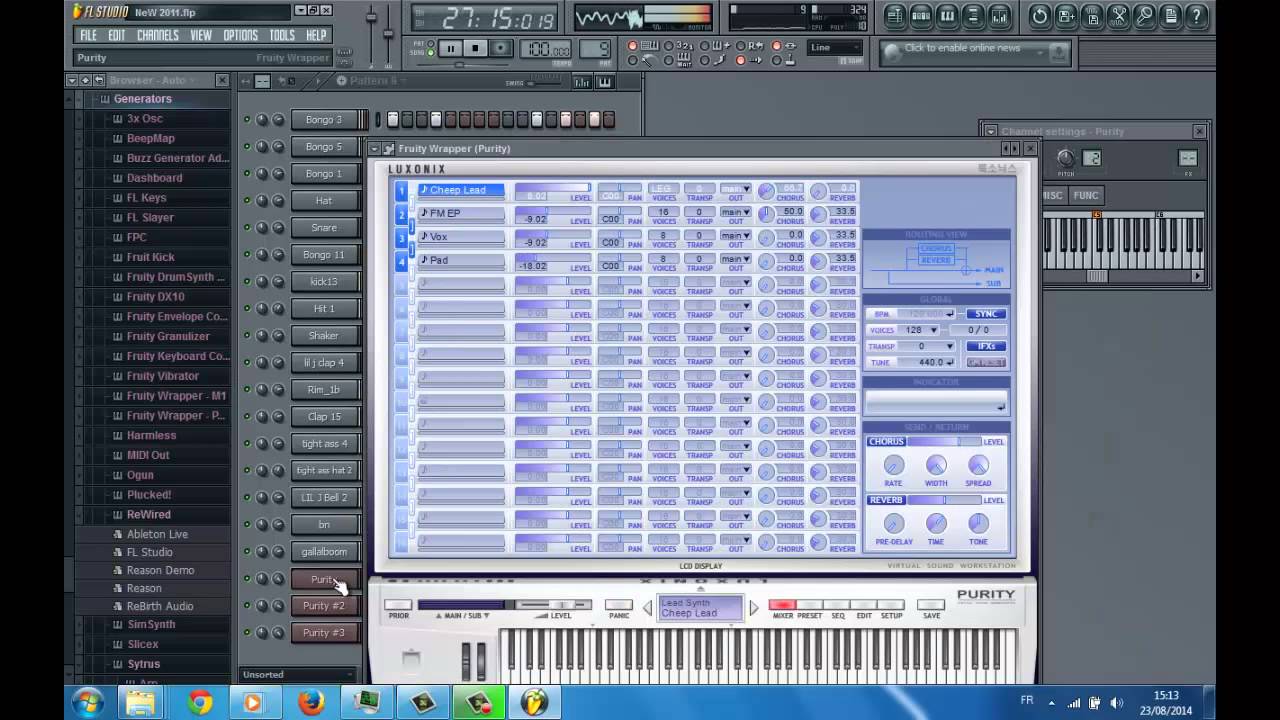1280x720 pixels.
Task: Open the global Voices 128 dropdown
Action: click(918, 330)
